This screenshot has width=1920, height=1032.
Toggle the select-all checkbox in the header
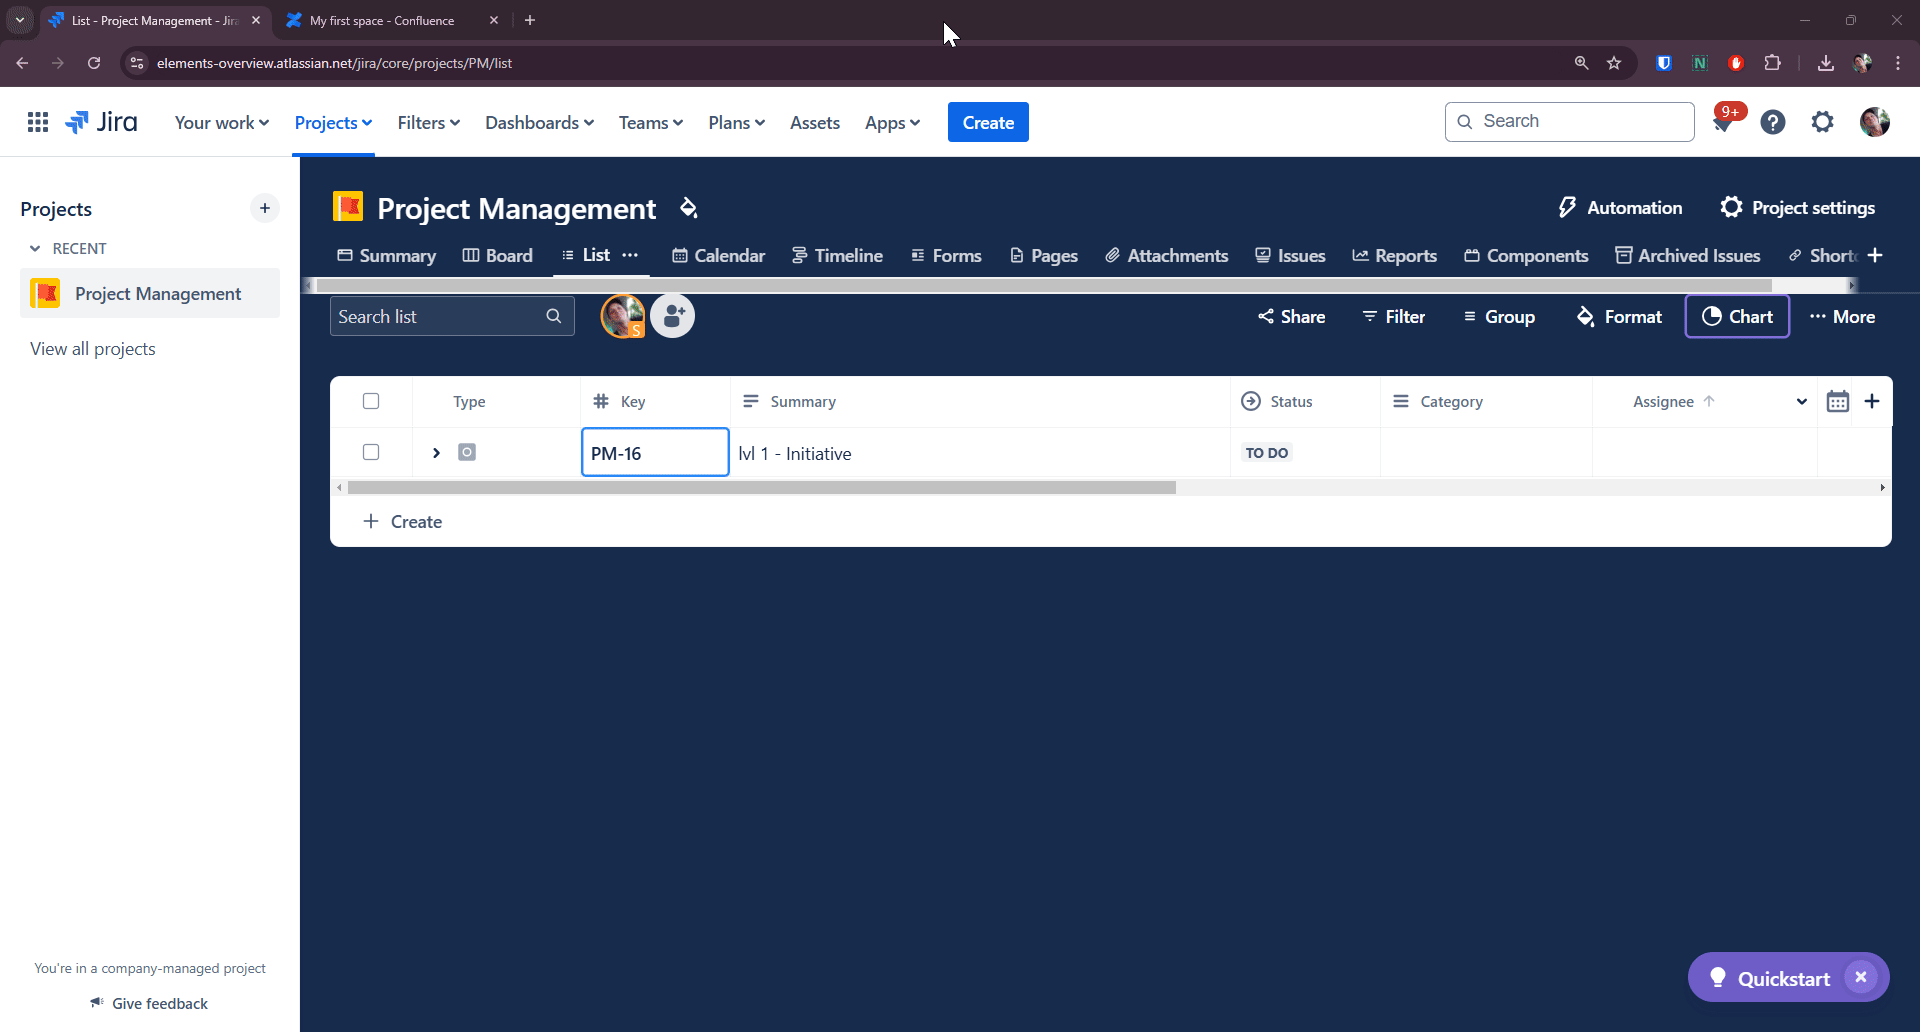pos(371,401)
